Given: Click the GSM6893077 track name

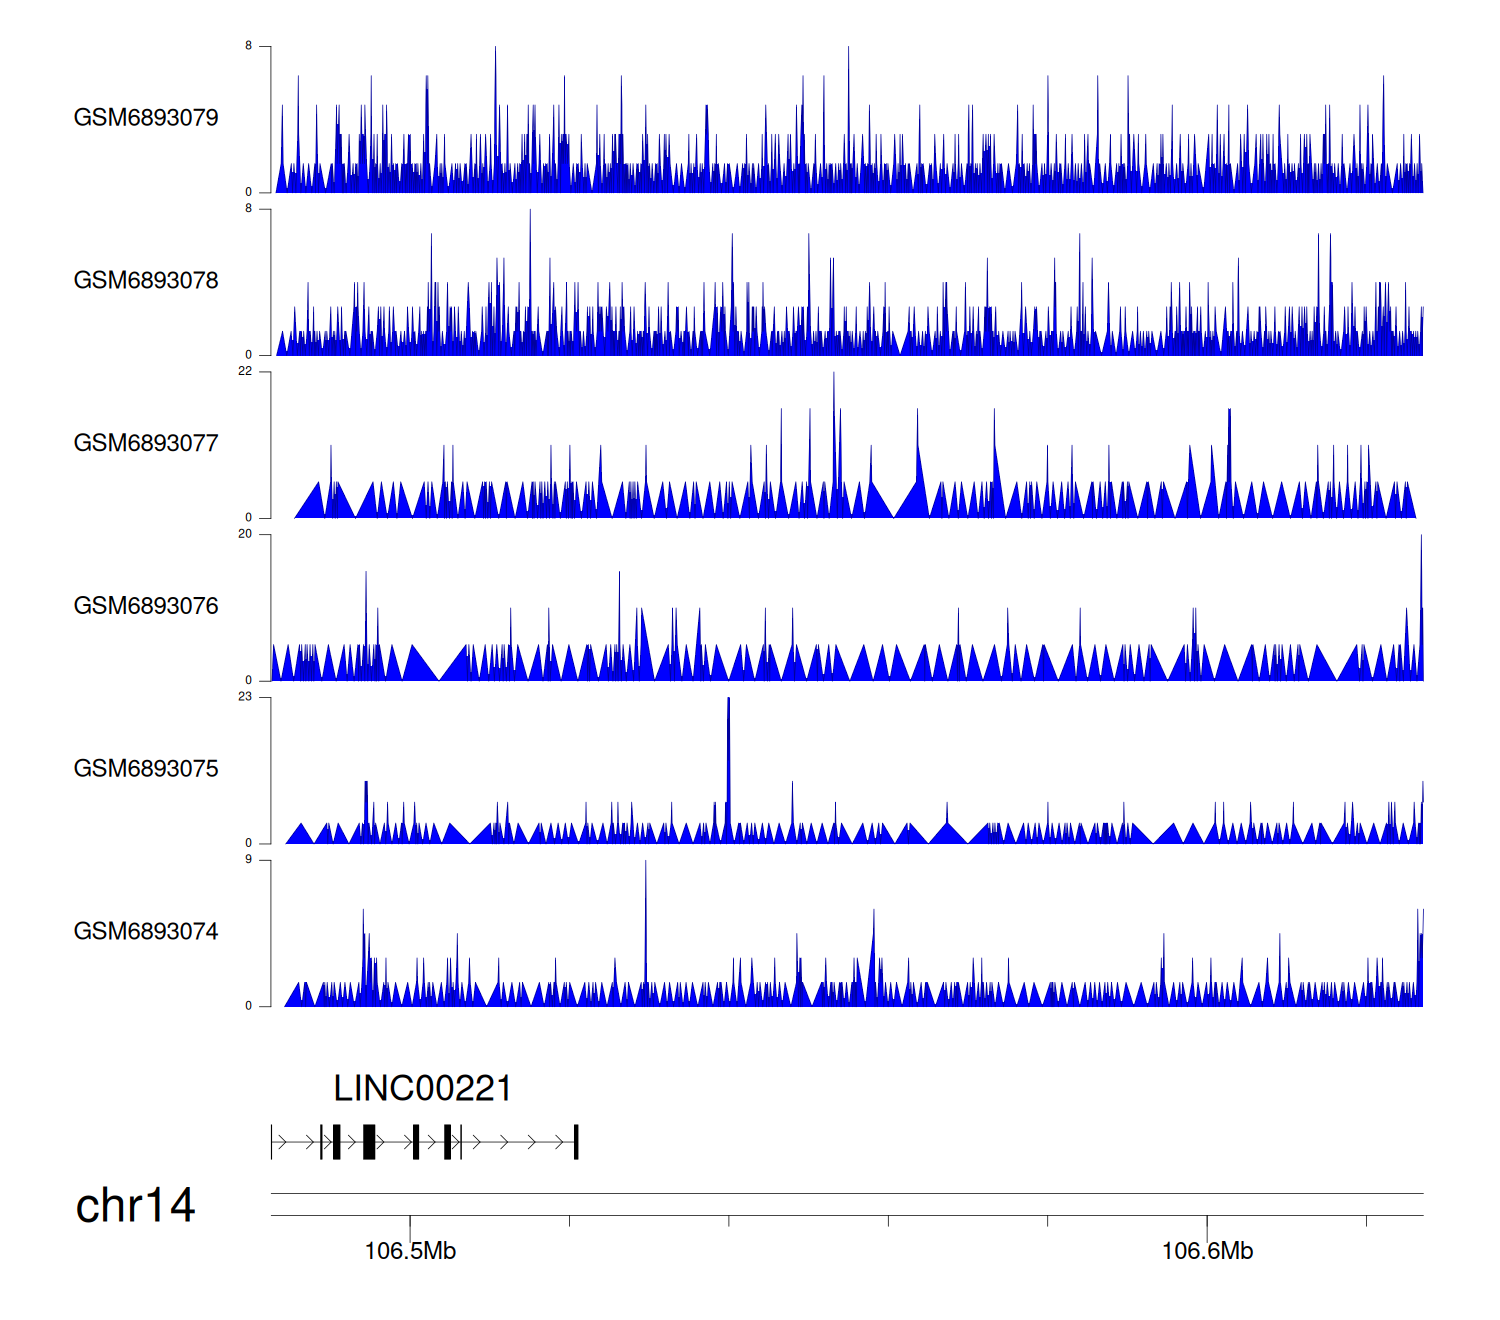Looking at the screenshot, I should (x=146, y=443).
